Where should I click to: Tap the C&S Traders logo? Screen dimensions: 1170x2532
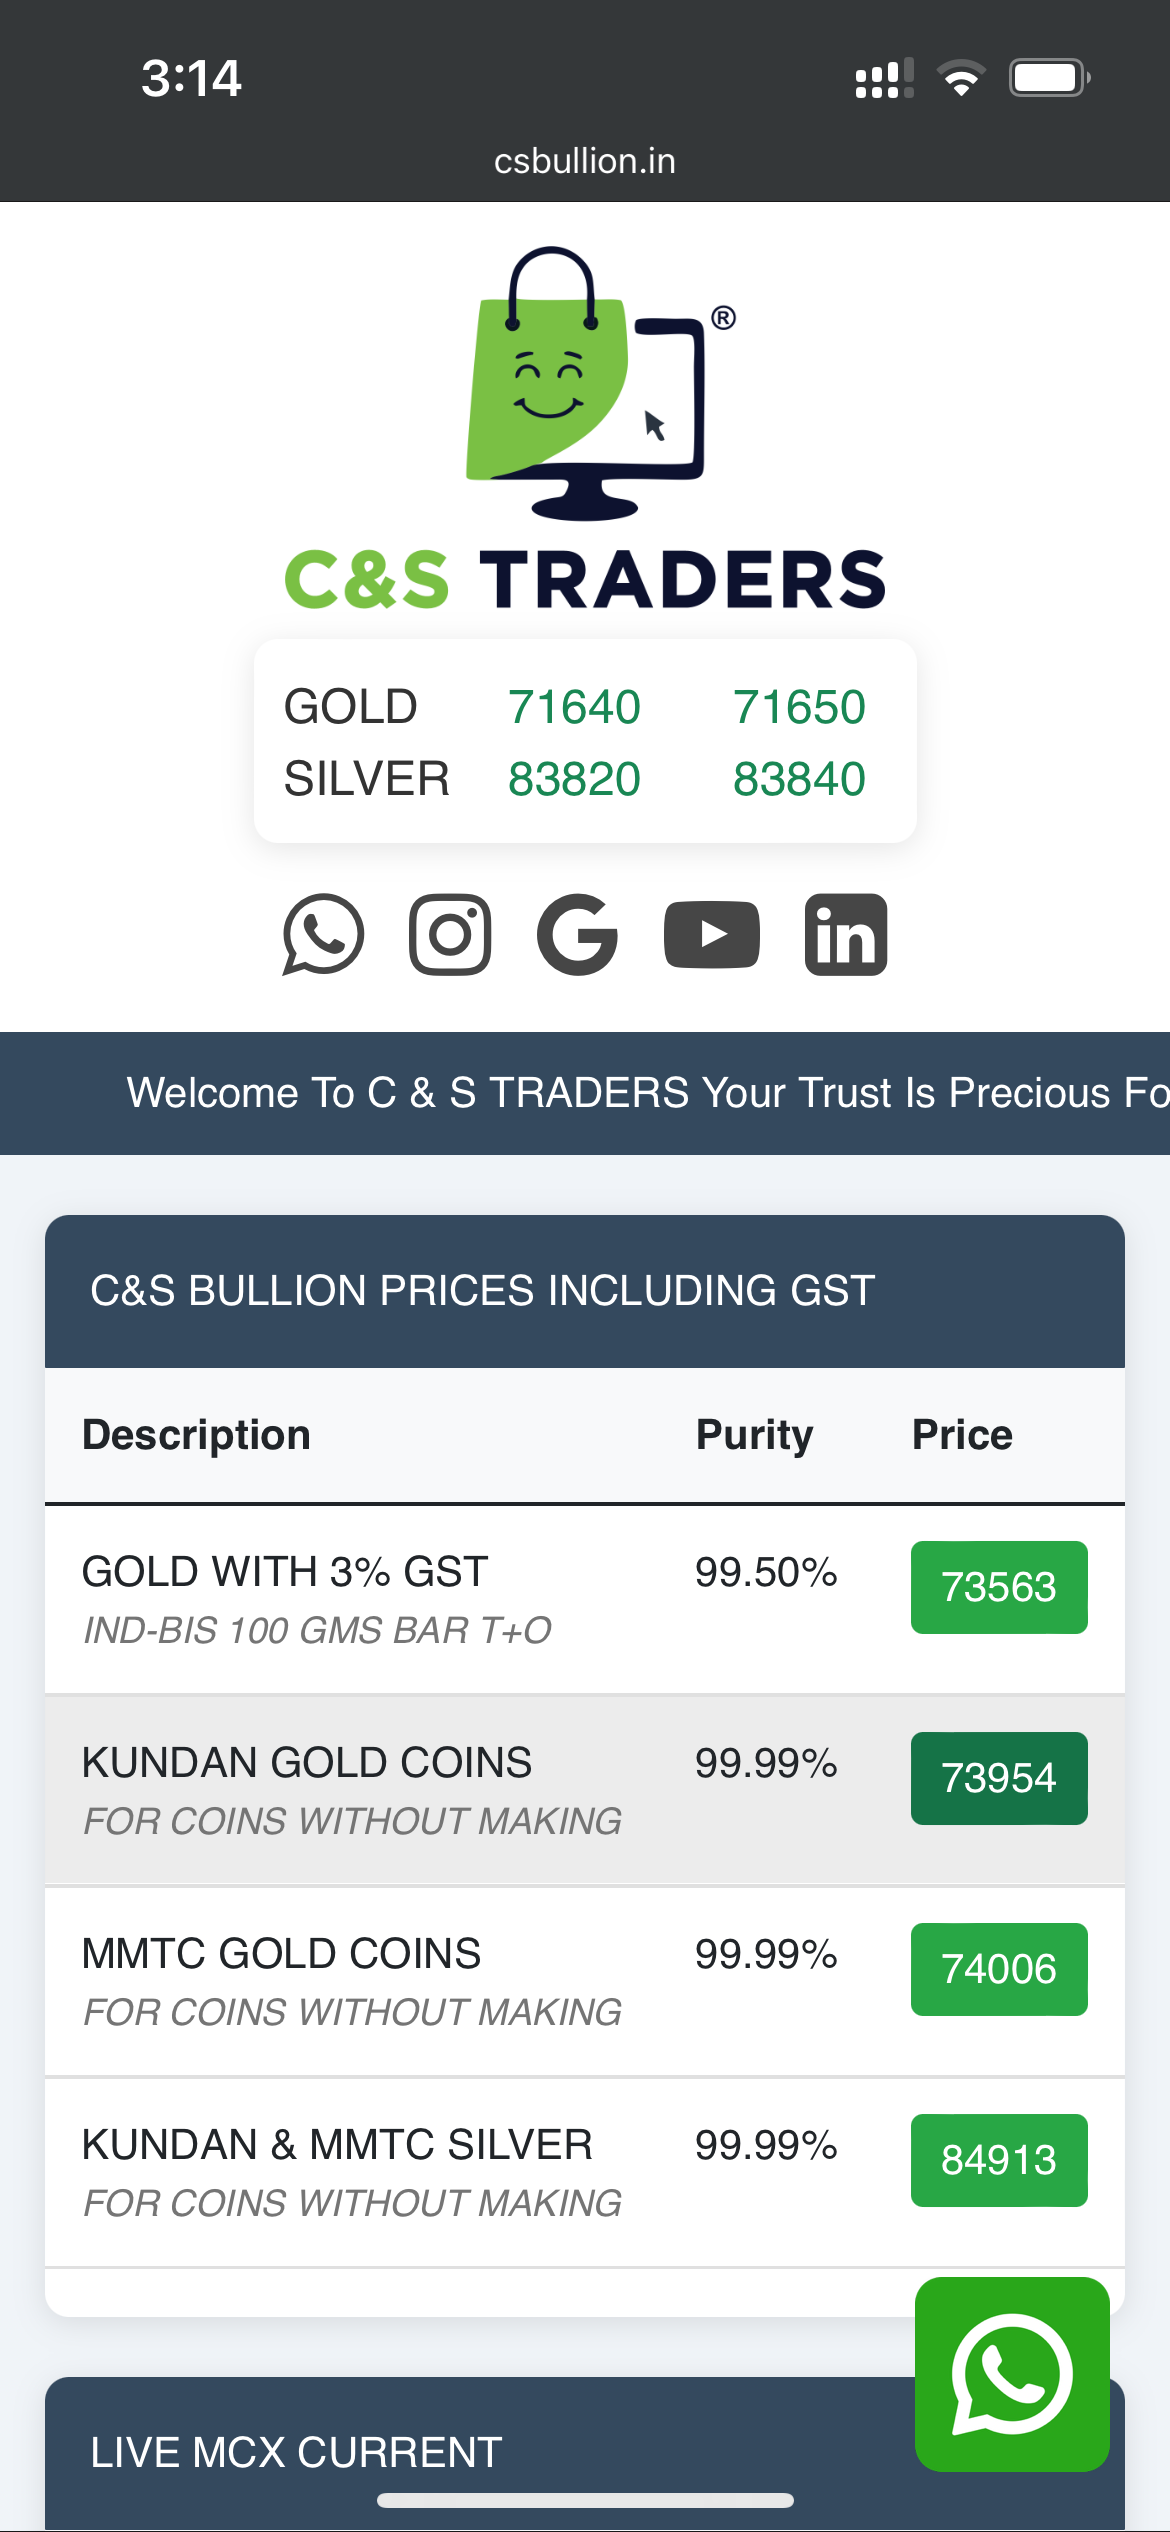tap(585, 430)
